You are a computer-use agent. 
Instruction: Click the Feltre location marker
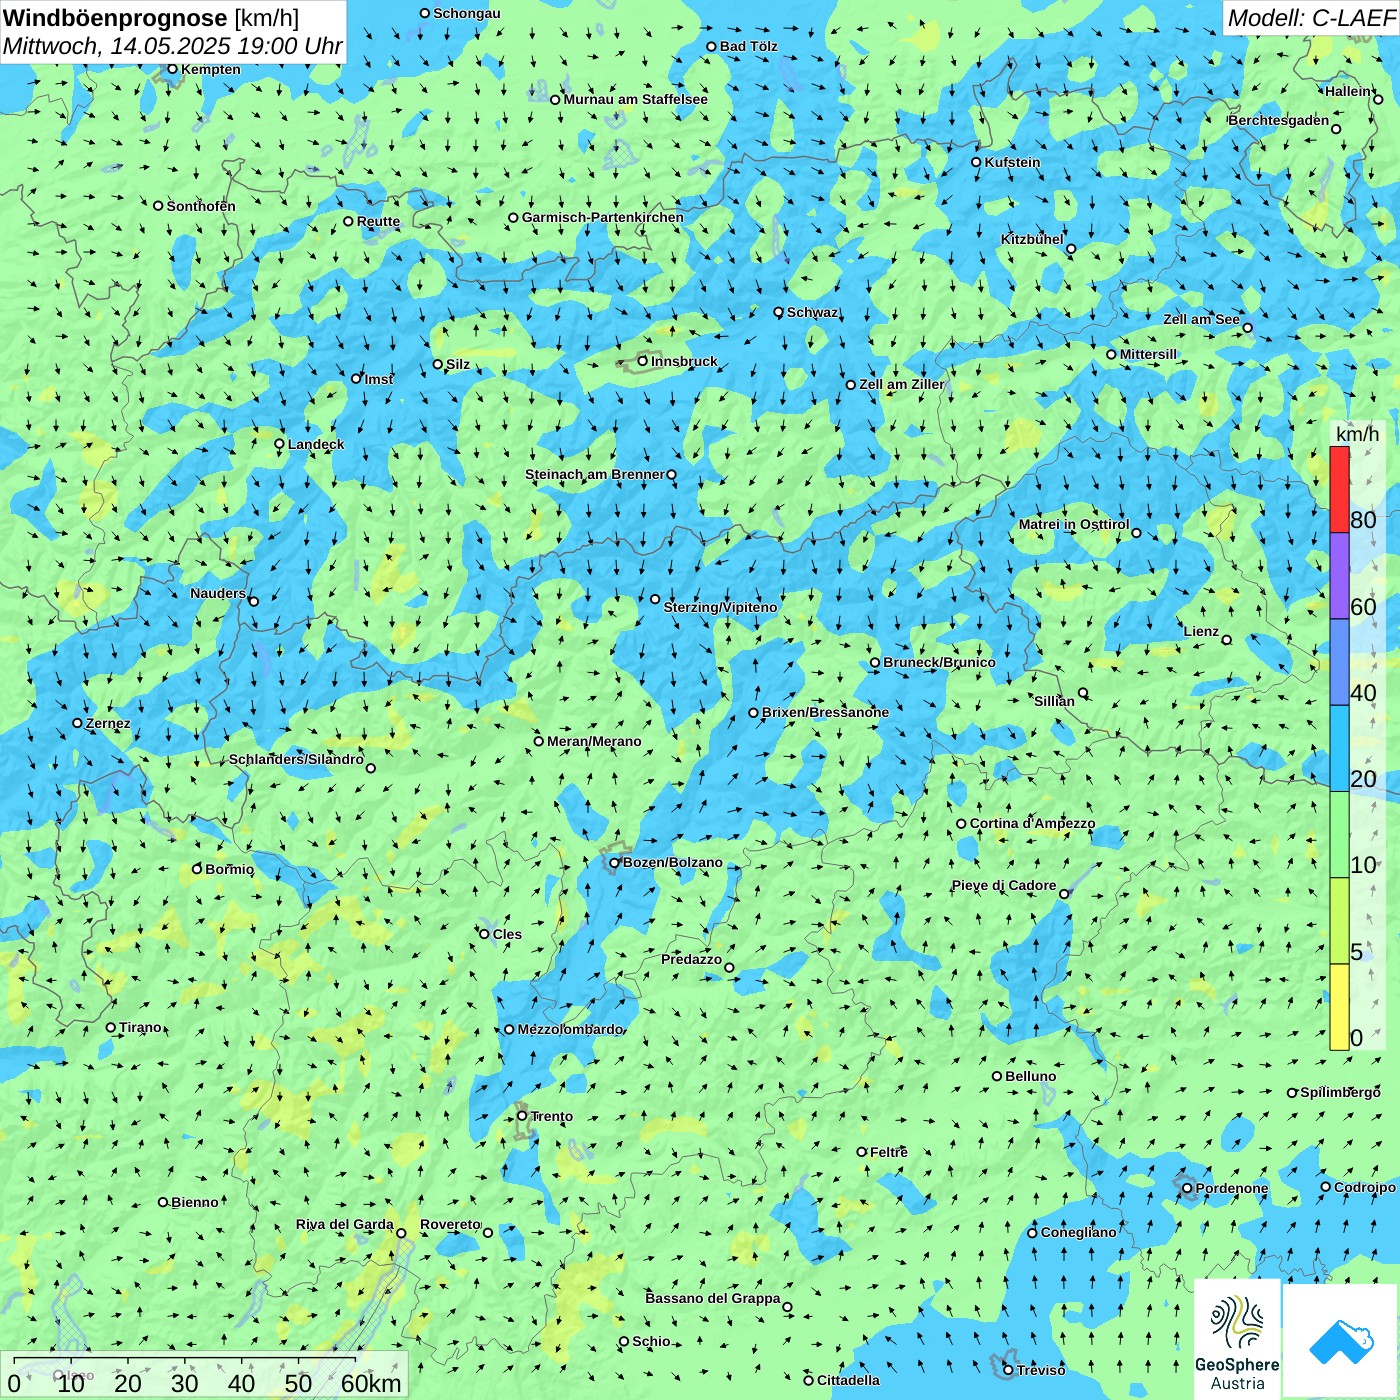coord(862,1152)
